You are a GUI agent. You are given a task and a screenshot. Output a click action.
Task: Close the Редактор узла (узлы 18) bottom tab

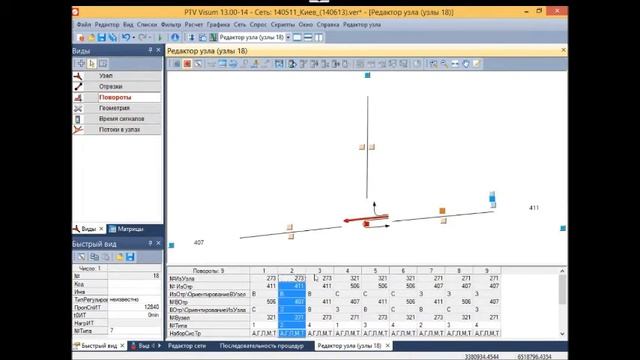click(387, 346)
